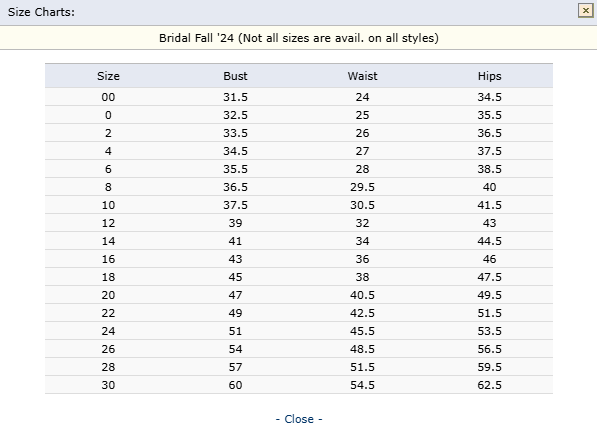The width and height of the screenshot is (597, 438).
Task: Select the size 16 row label
Action: tap(108, 259)
